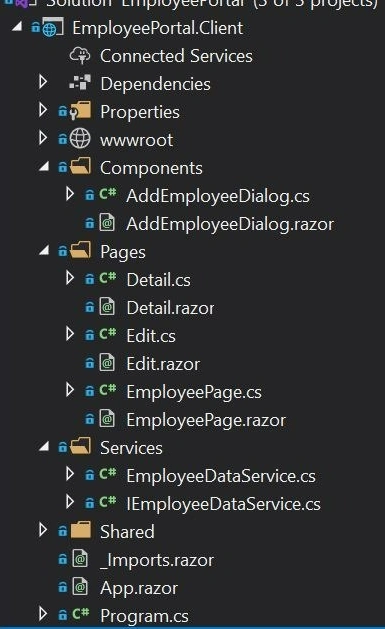Select the Properties label
This screenshot has width=385, height=629.
140,112
